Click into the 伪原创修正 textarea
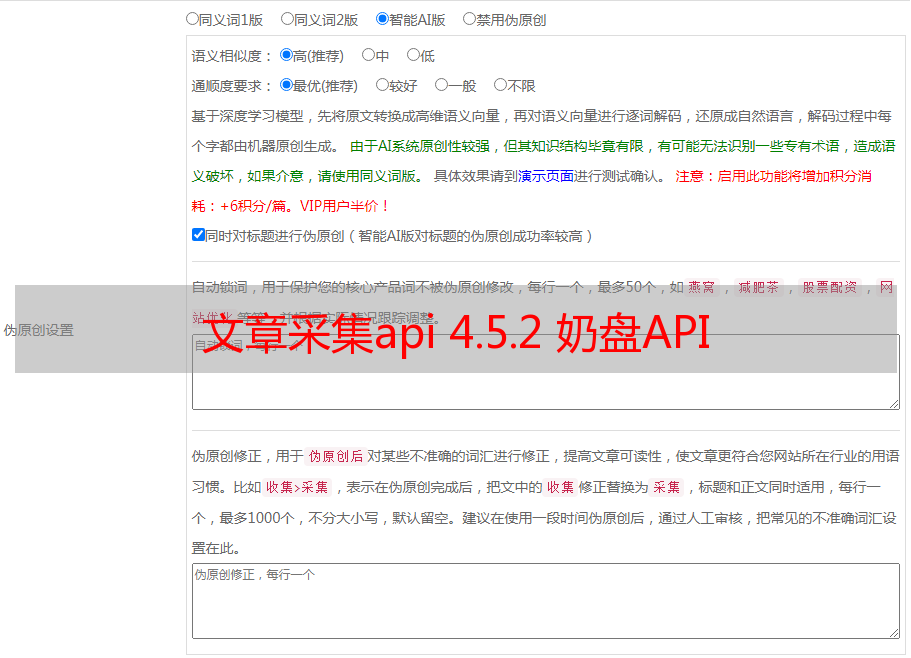 coord(546,601)
